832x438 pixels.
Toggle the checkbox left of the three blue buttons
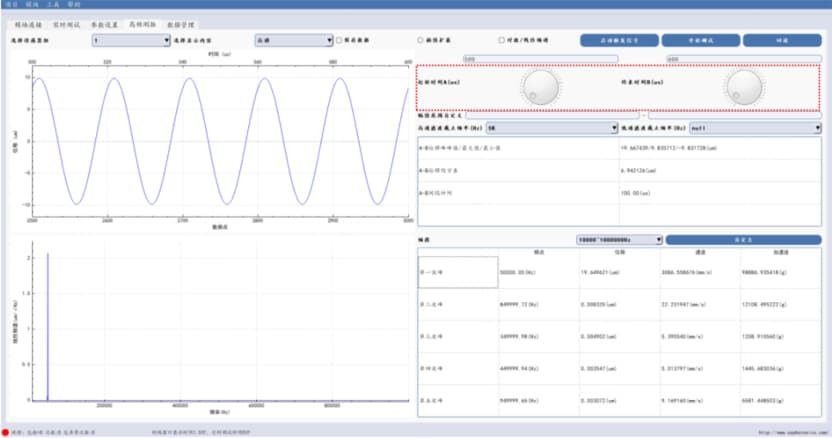click(501, 41)
